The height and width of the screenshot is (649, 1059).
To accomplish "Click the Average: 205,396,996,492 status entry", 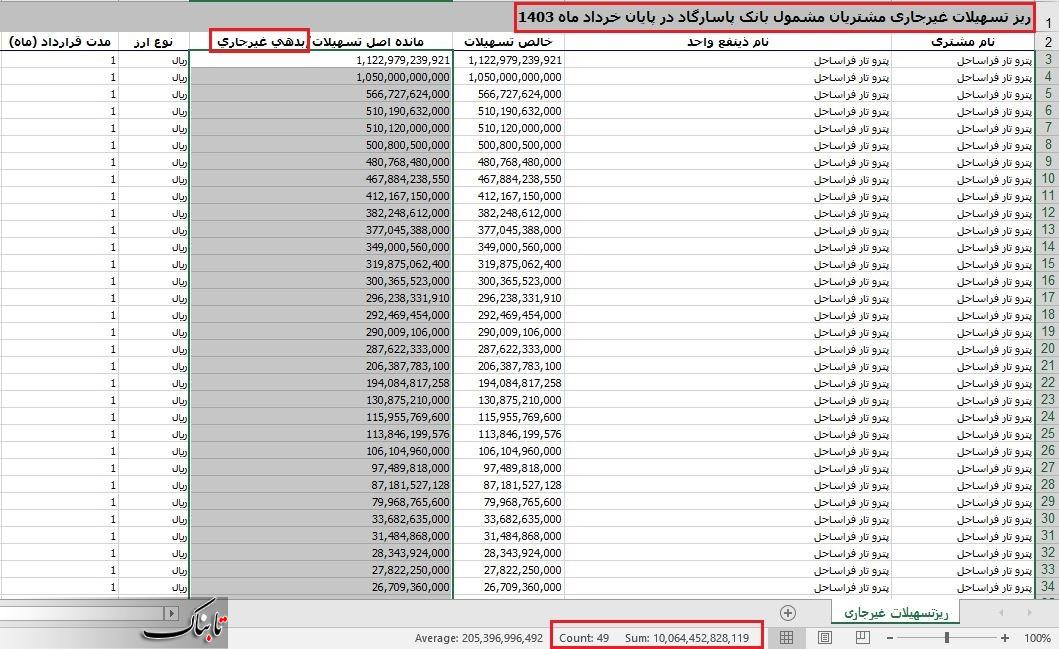I will [479, 638].
